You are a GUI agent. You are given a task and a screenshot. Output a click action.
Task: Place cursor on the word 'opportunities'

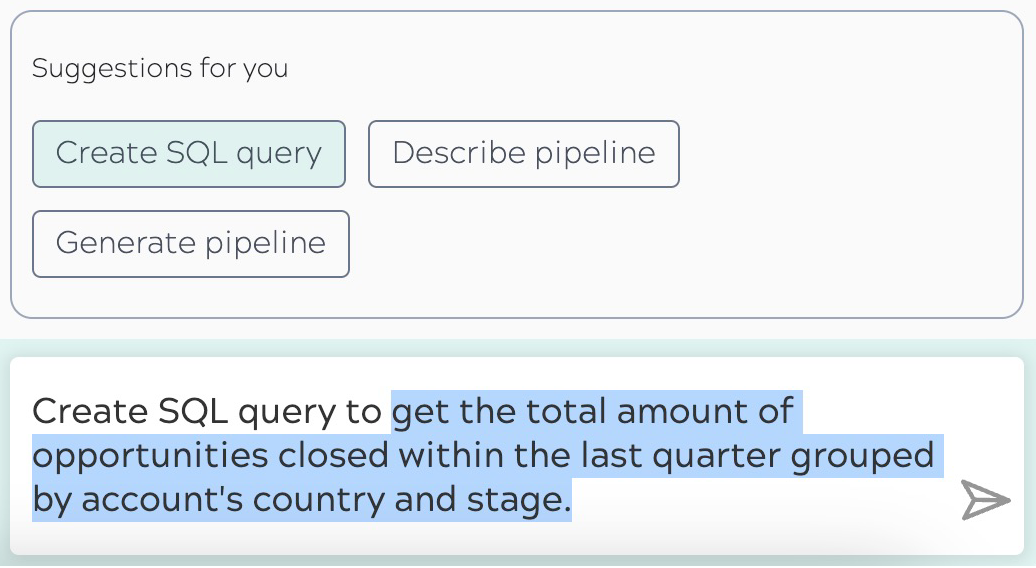point(151,456)
